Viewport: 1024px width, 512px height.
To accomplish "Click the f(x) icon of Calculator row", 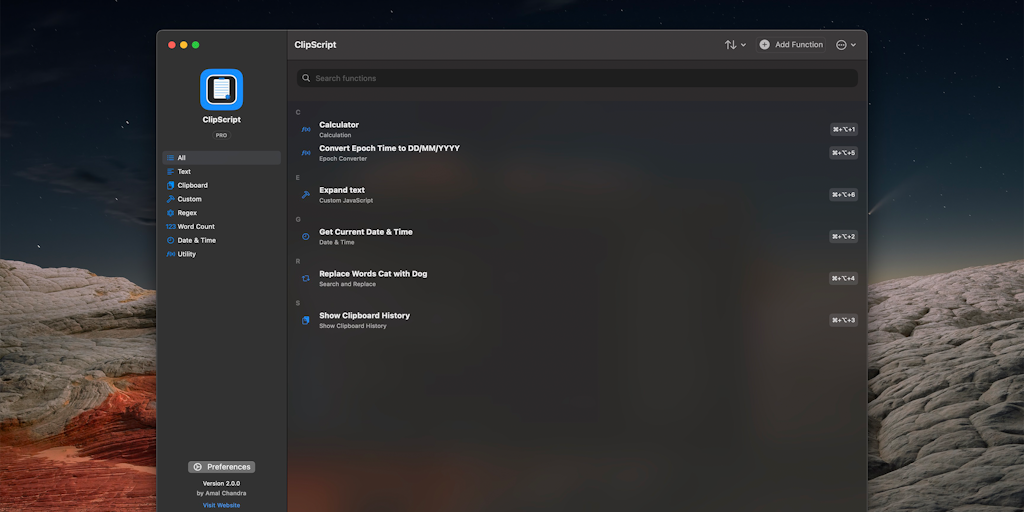I will pyautogui.click(x=306, y=129).
